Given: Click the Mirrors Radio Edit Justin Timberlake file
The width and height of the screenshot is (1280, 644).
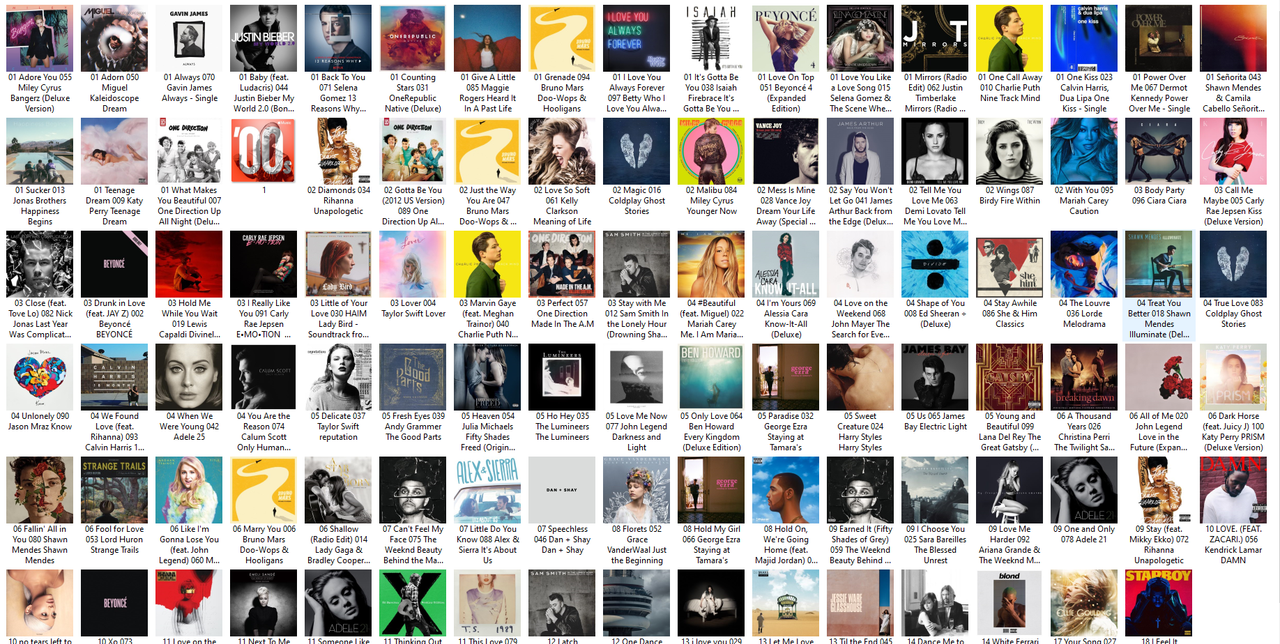Looking at the screenshot, I should coord(935,60).
